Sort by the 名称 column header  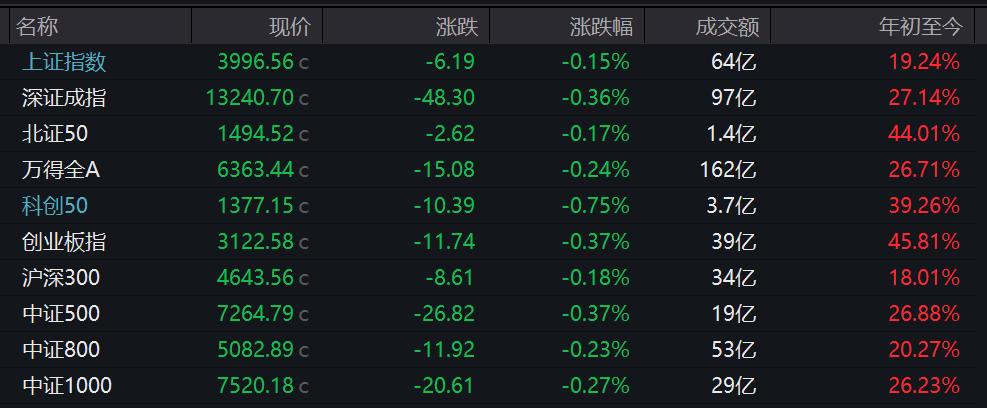(x=38, y=26)
